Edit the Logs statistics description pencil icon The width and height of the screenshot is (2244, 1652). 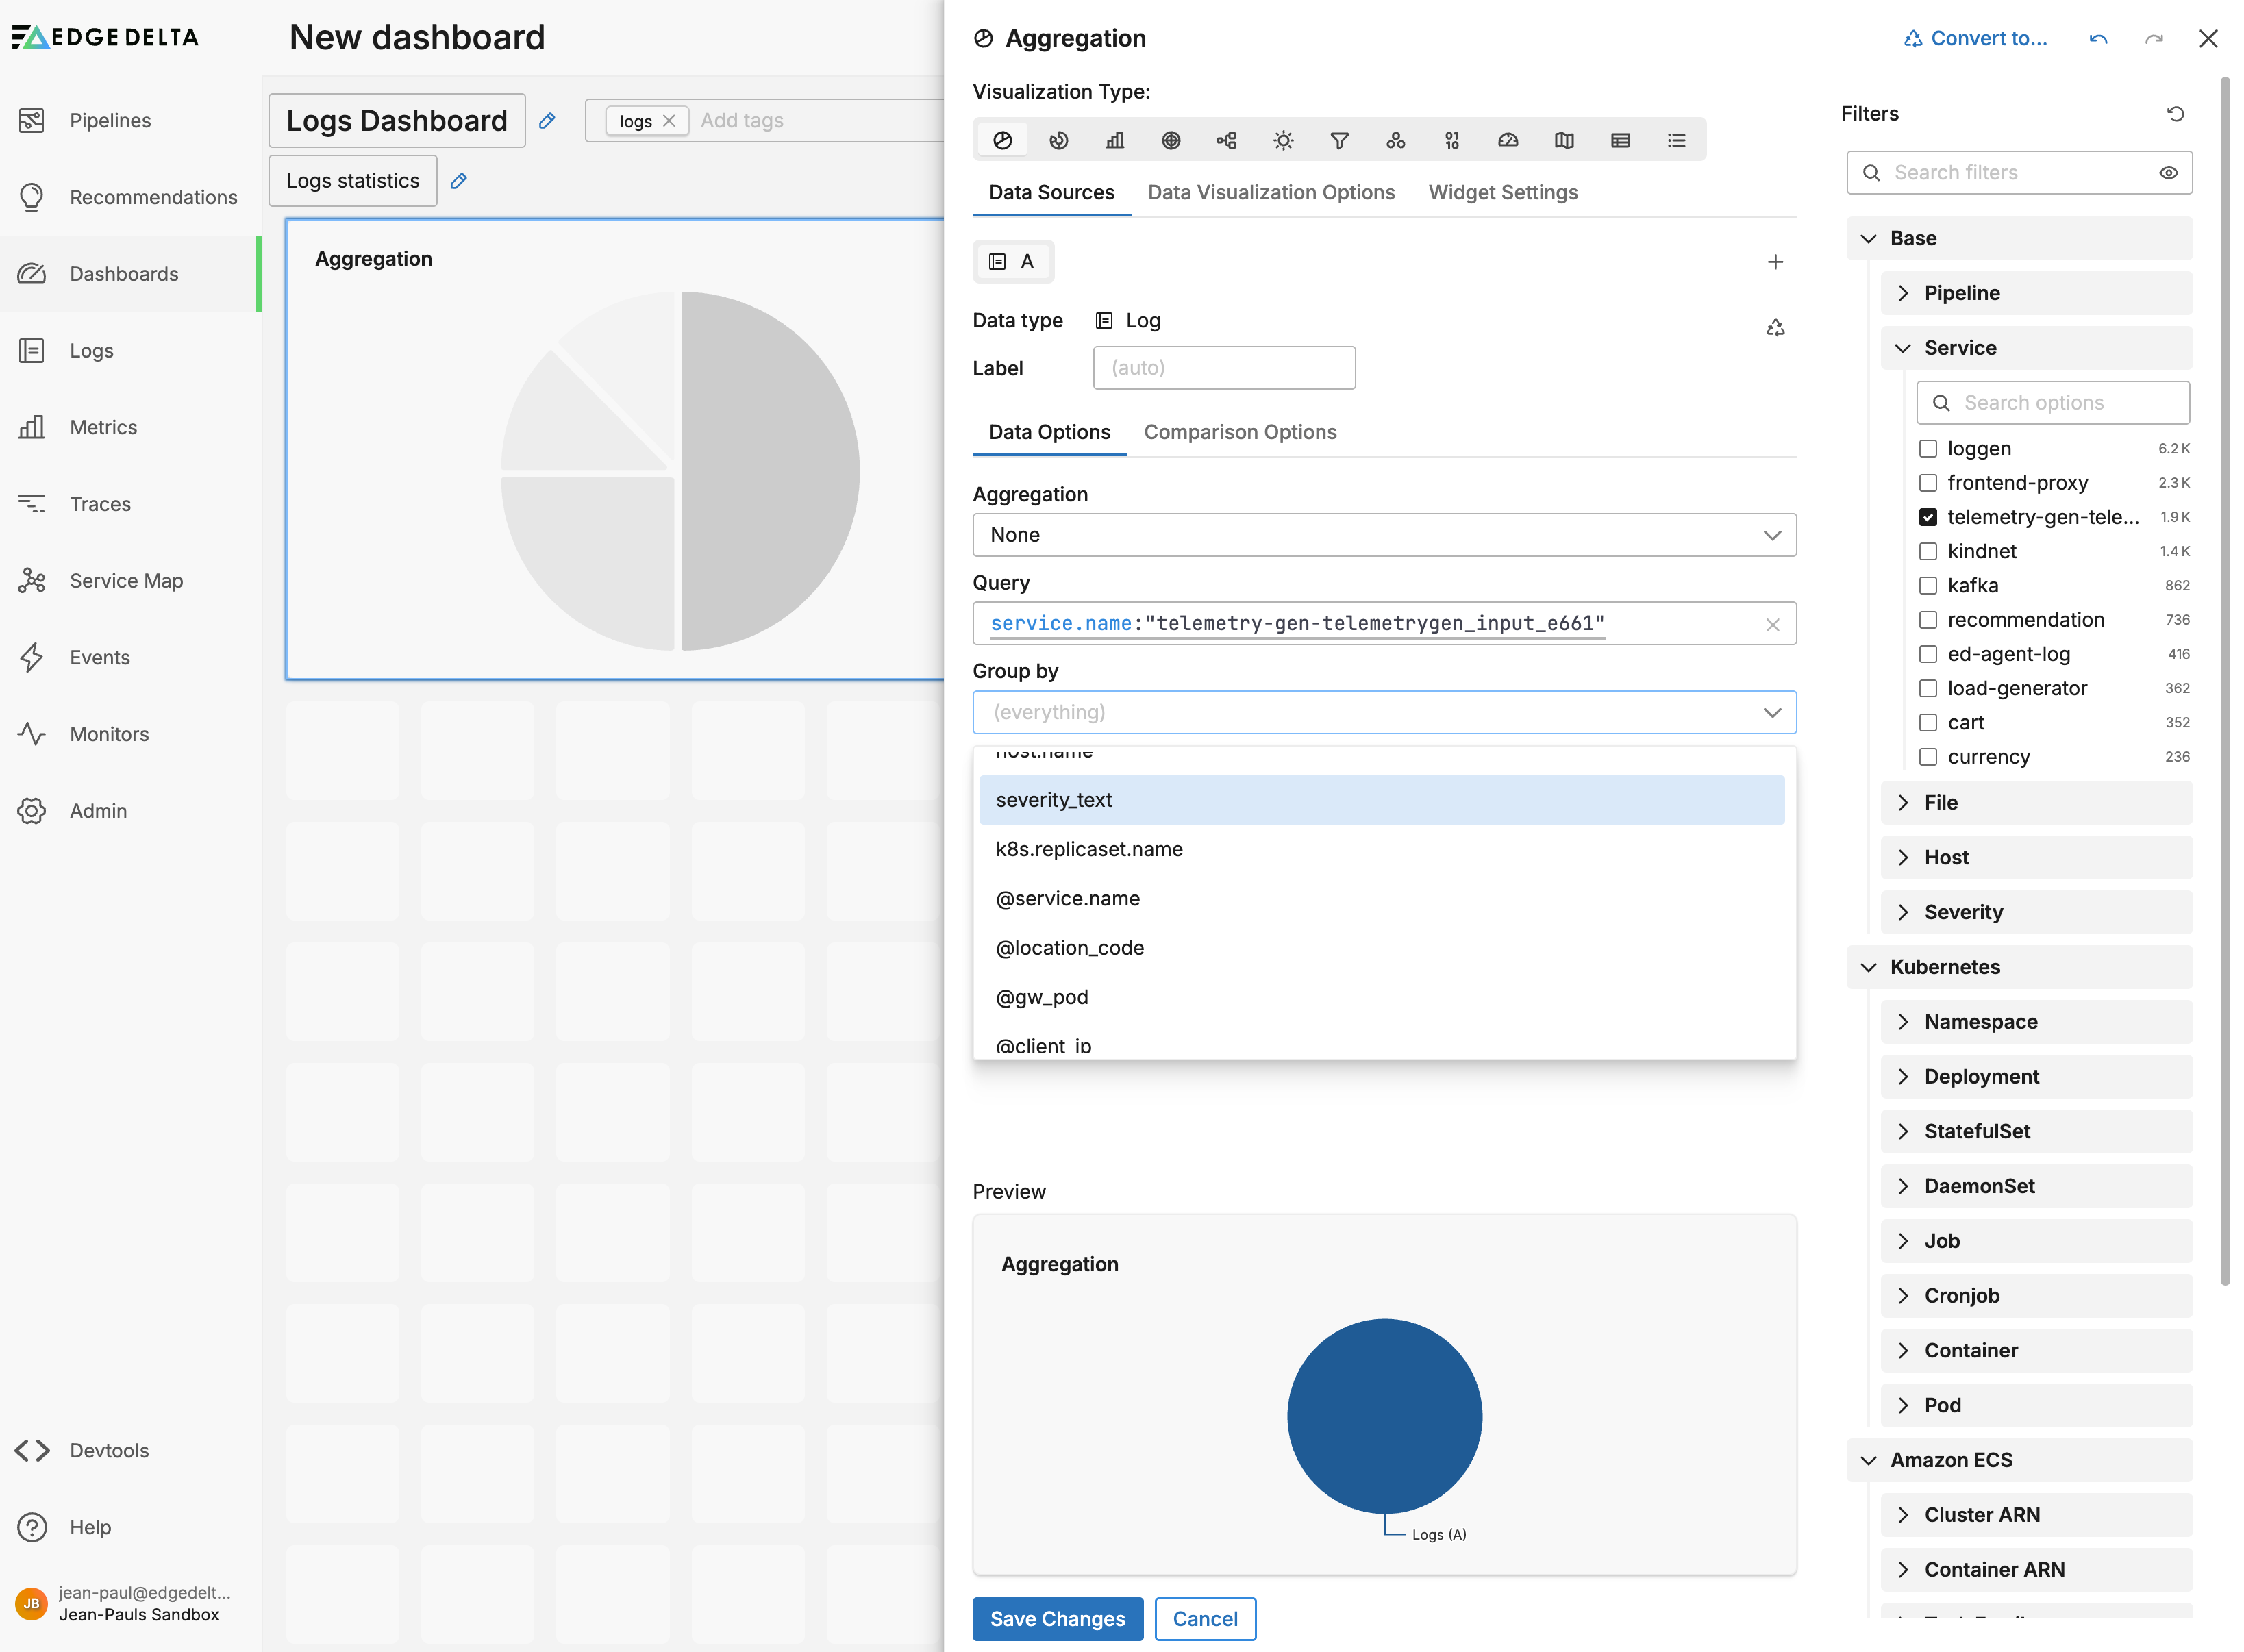pos(459,181)
